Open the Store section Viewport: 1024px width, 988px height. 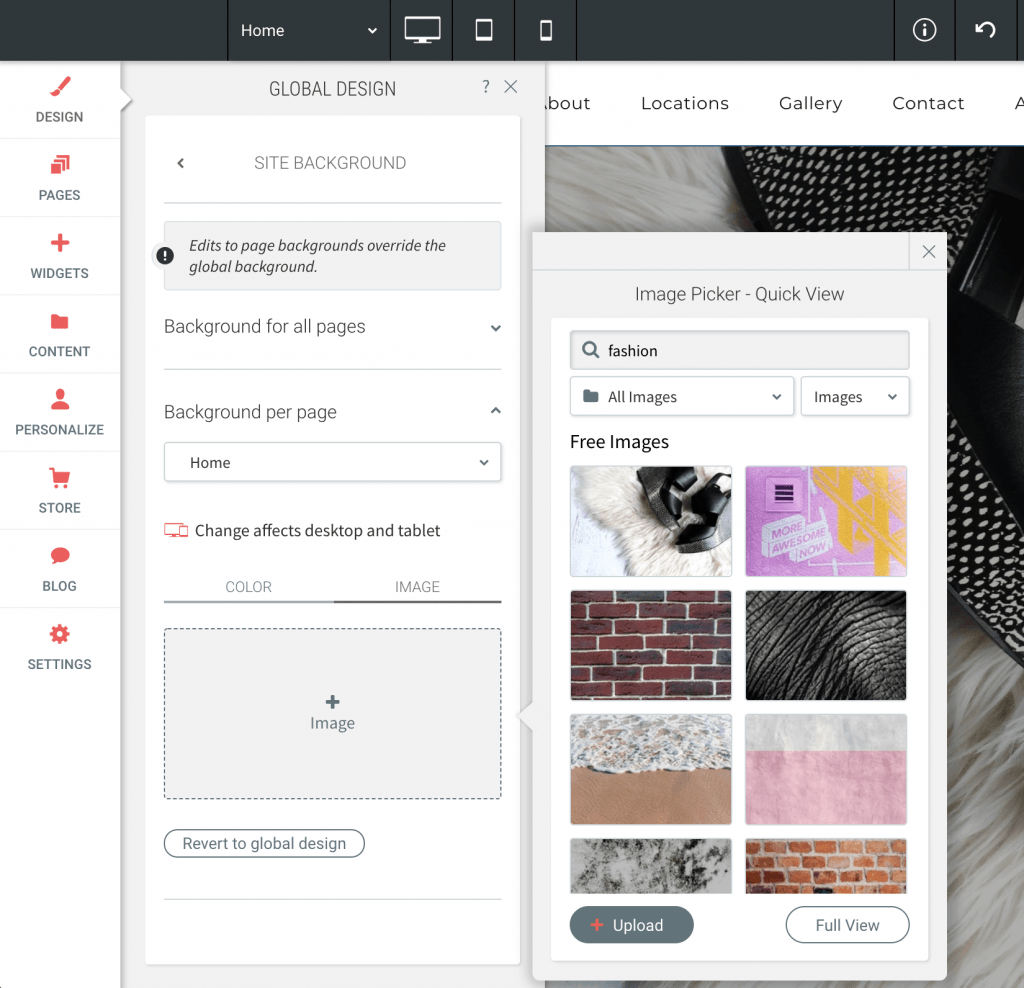point(59,491)
